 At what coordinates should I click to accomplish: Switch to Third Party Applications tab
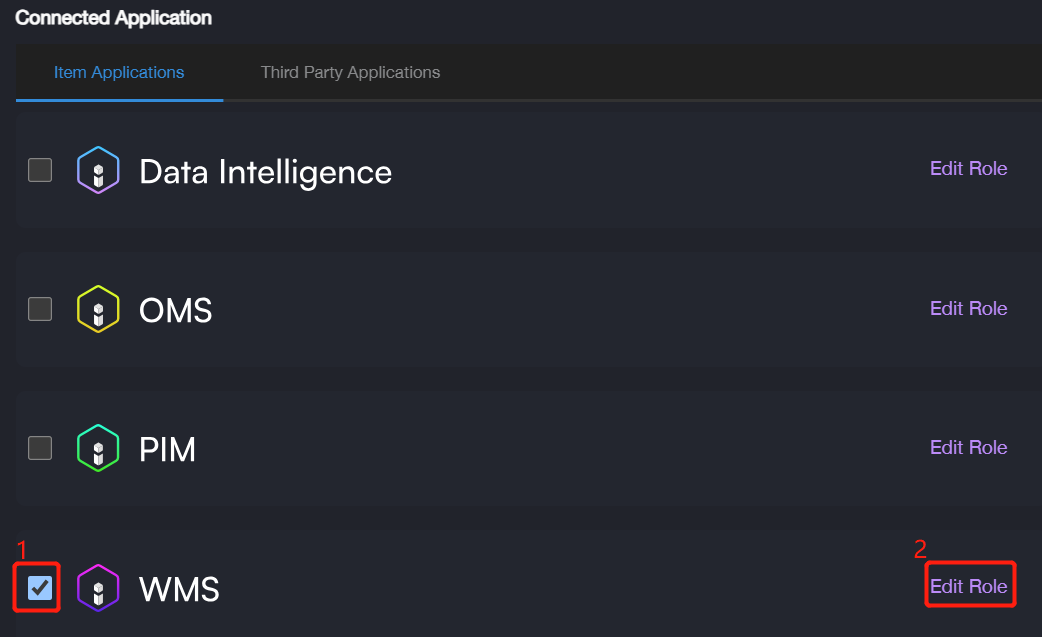click(350, 72)
